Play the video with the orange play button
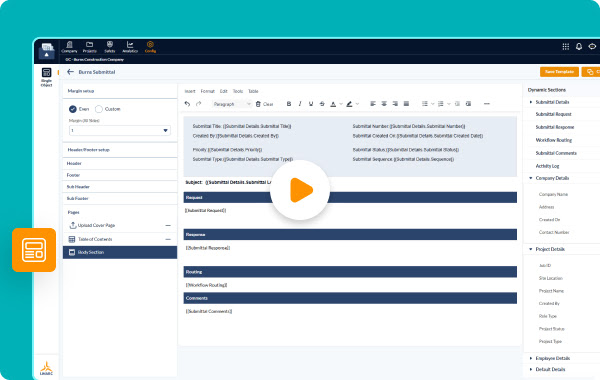The height and width of the screenshot is (380, 600). 300,190
